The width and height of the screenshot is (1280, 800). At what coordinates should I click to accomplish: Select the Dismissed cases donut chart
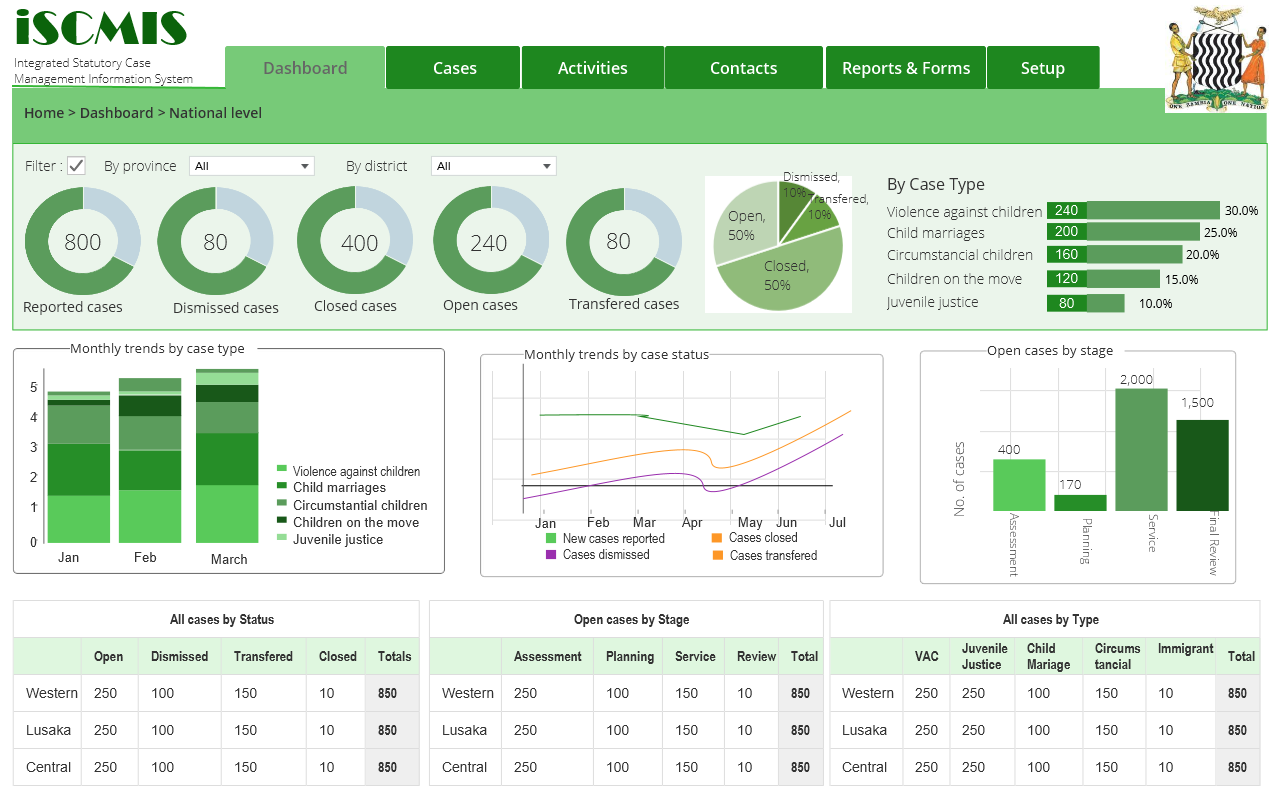(216, 242)
